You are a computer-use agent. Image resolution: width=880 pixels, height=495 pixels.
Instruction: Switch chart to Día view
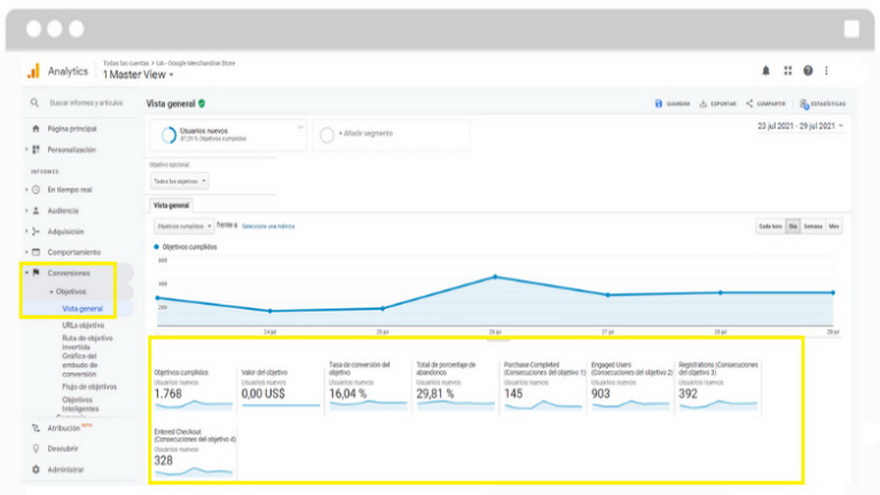point(793,226)
